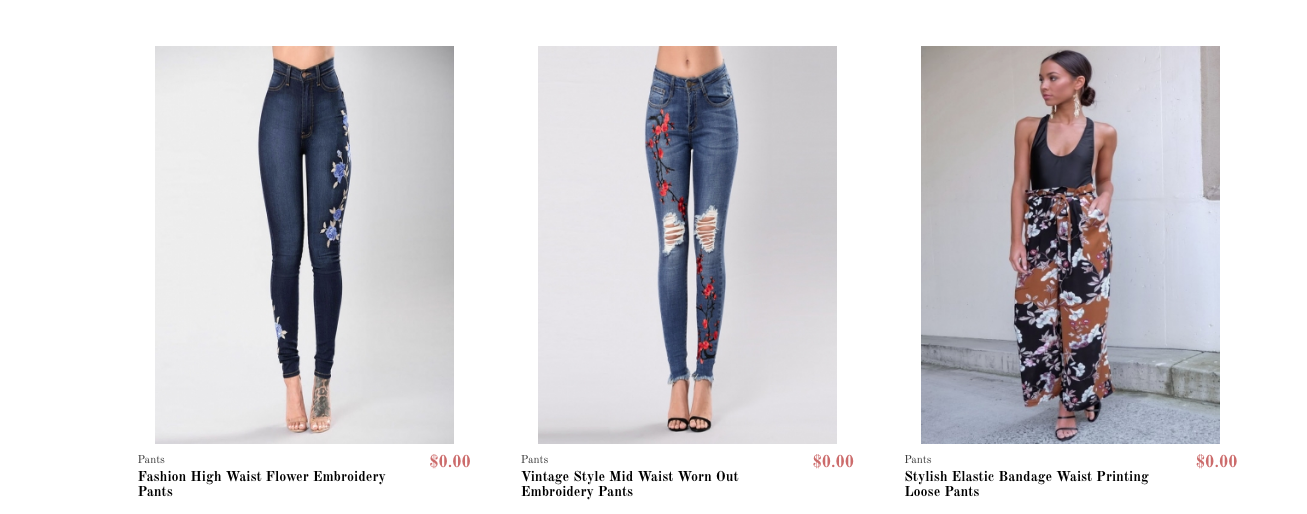The width and height of the screenshot is (1307, 514).
Task: Click 'Stylish Elastic Bandage Waist Printing Loose Pants' title
Action: (1027, 484)
